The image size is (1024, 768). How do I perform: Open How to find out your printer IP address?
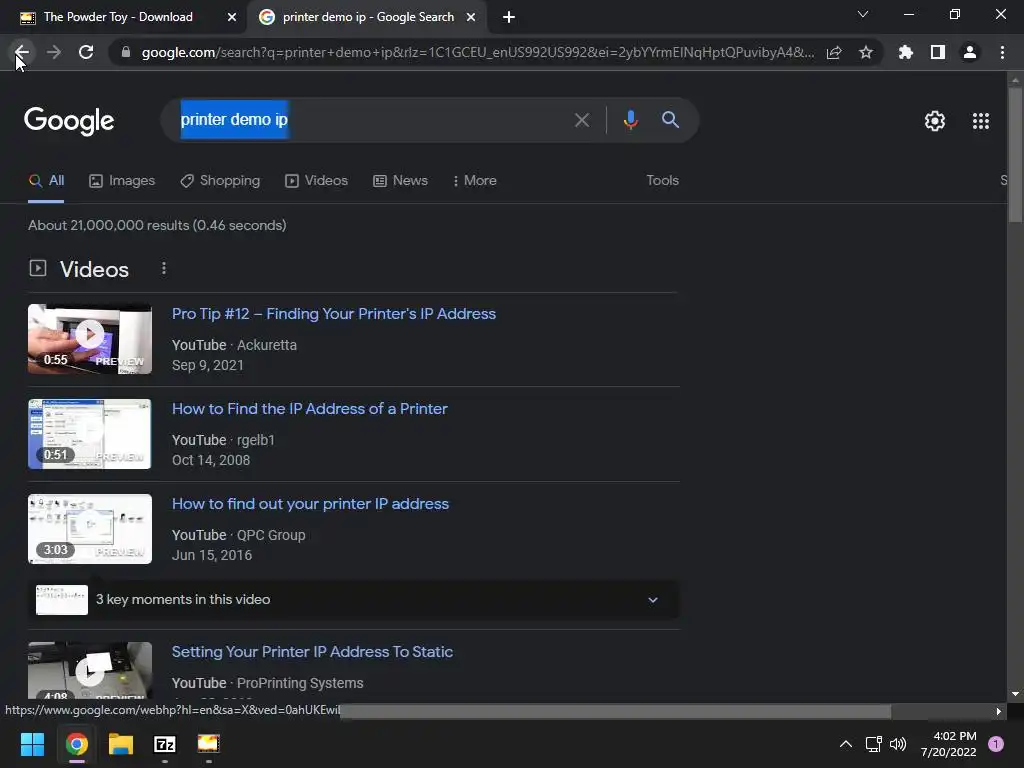click(310, 504)
